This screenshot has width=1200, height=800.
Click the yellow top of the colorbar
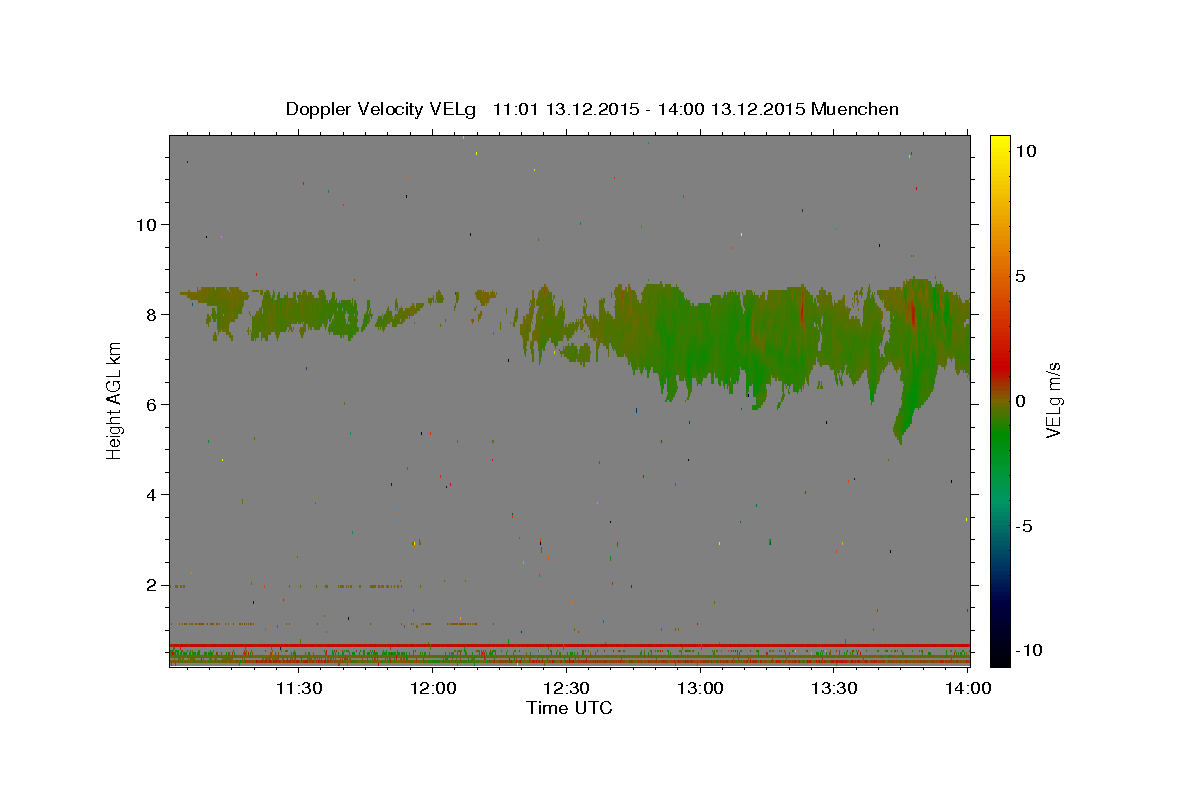point(999,145)
